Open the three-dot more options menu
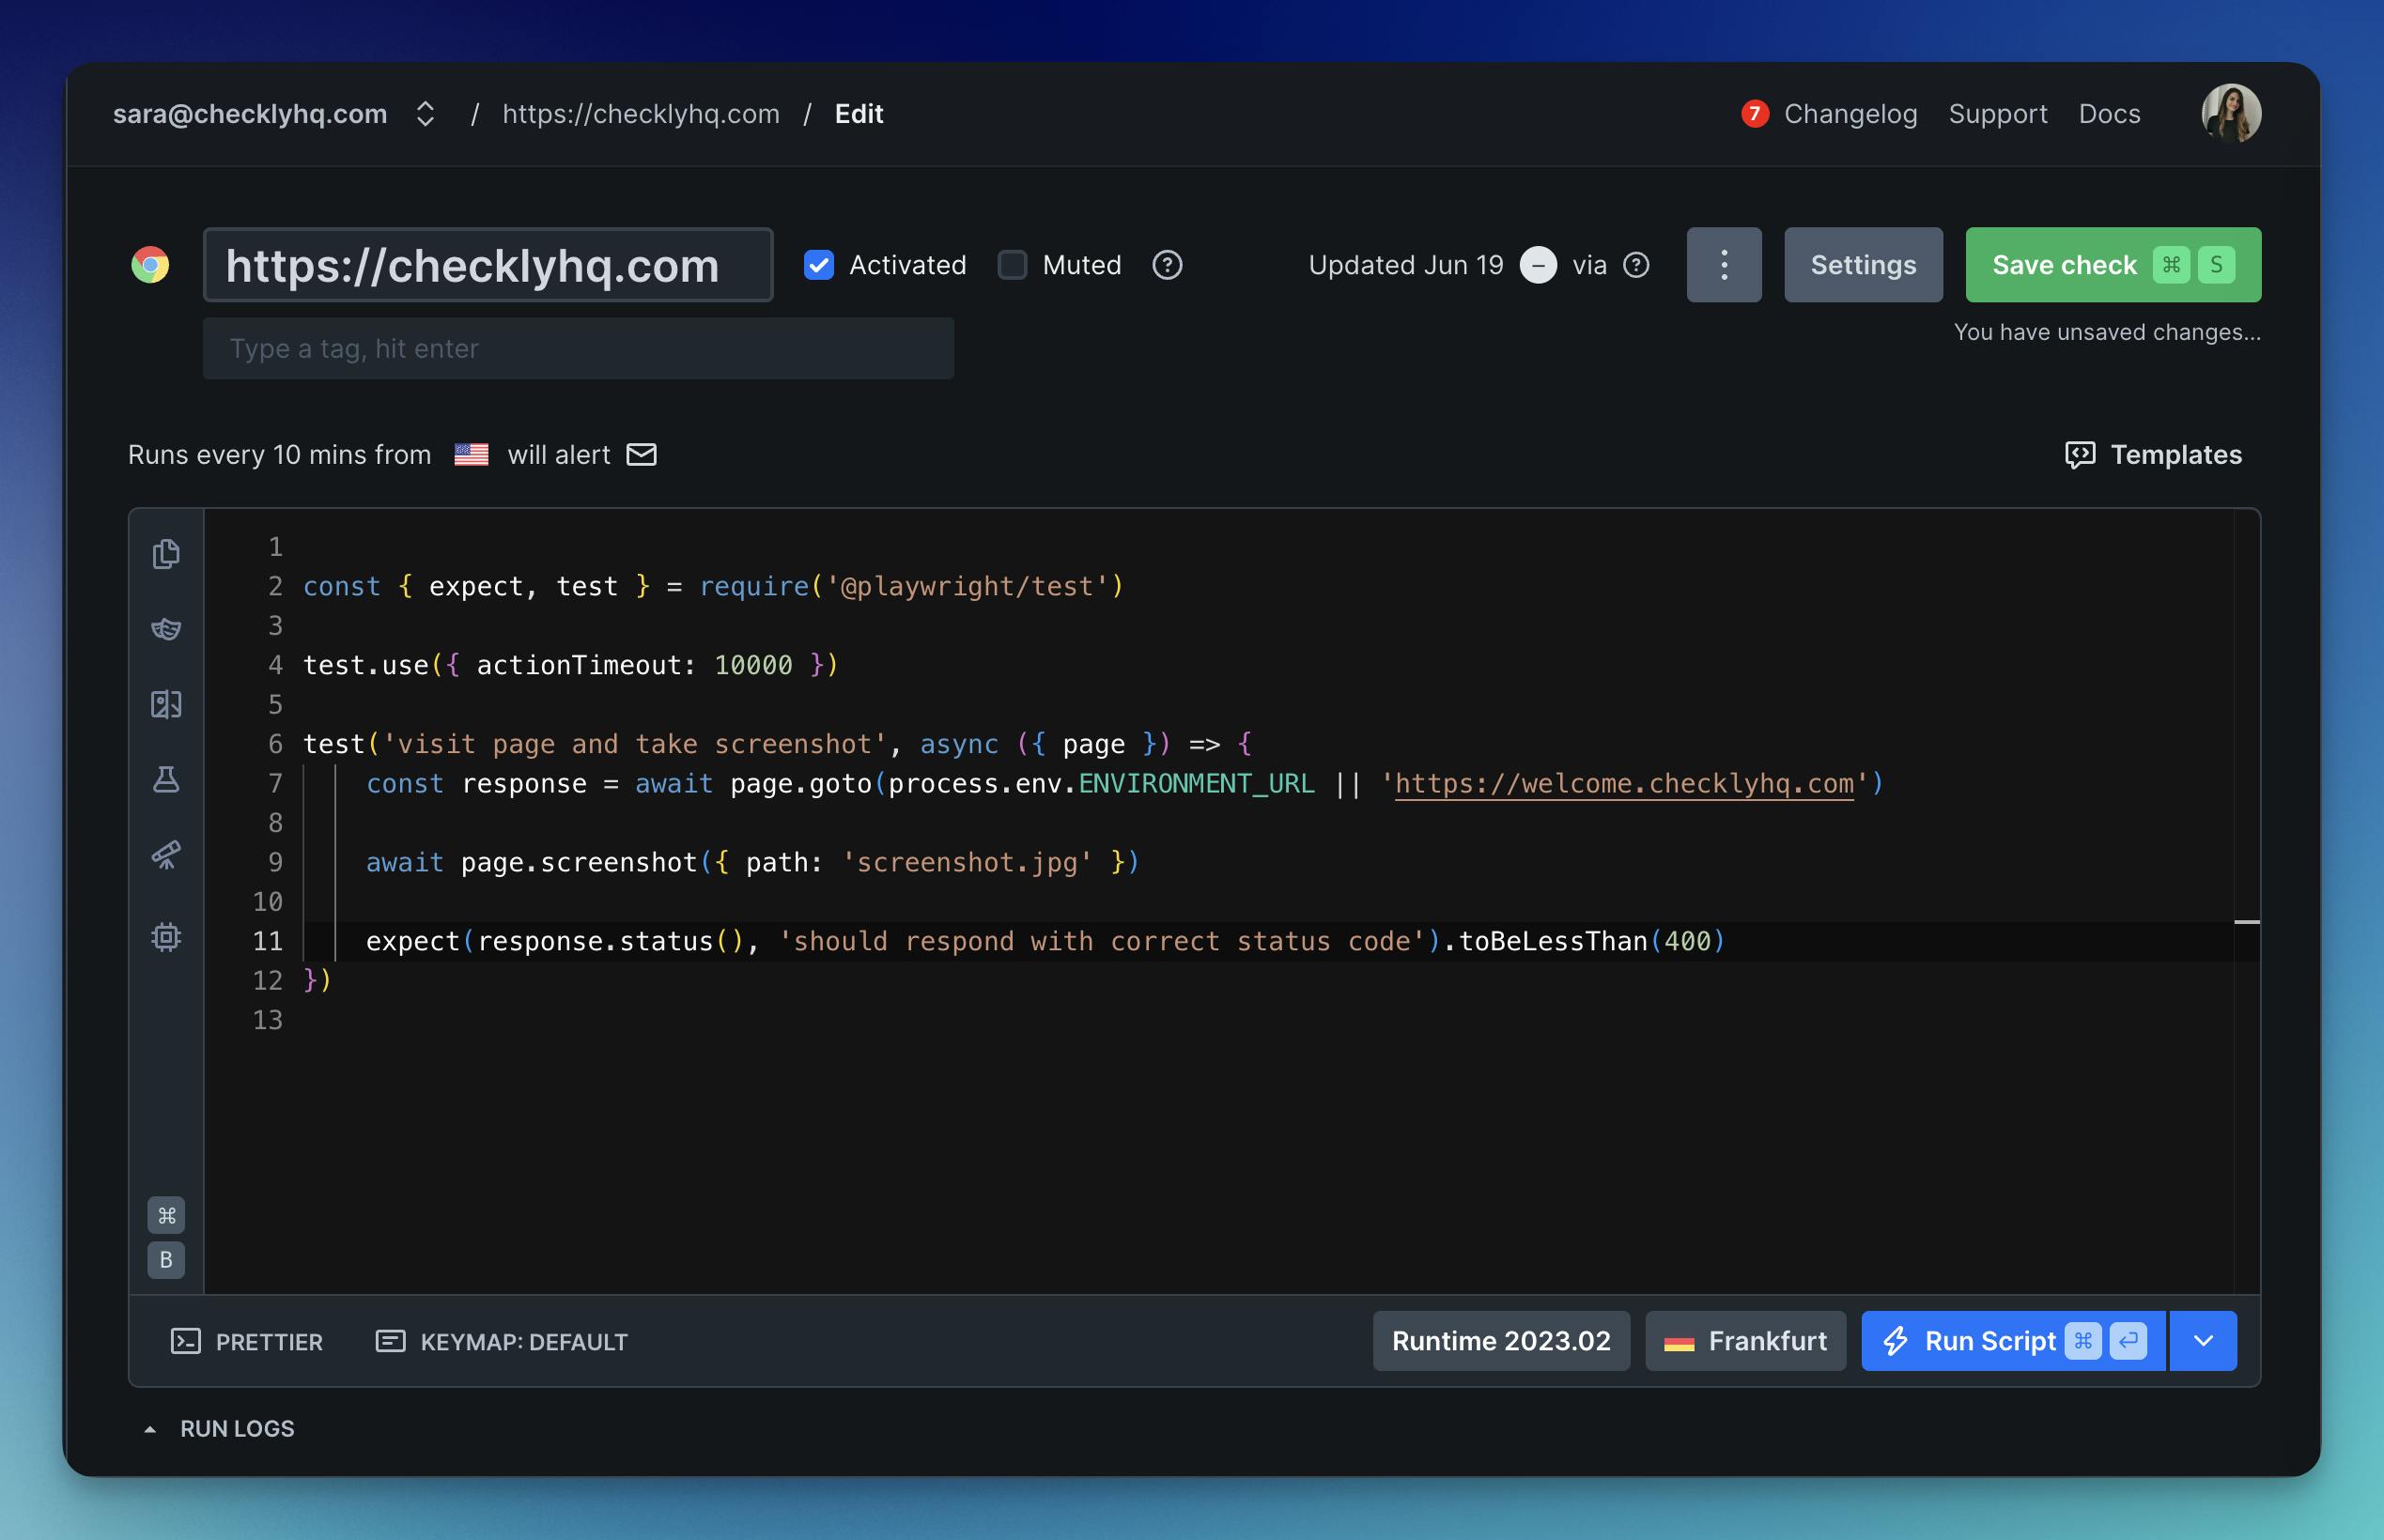This screenshot has width=2384, height=1540. [1724, 265]
